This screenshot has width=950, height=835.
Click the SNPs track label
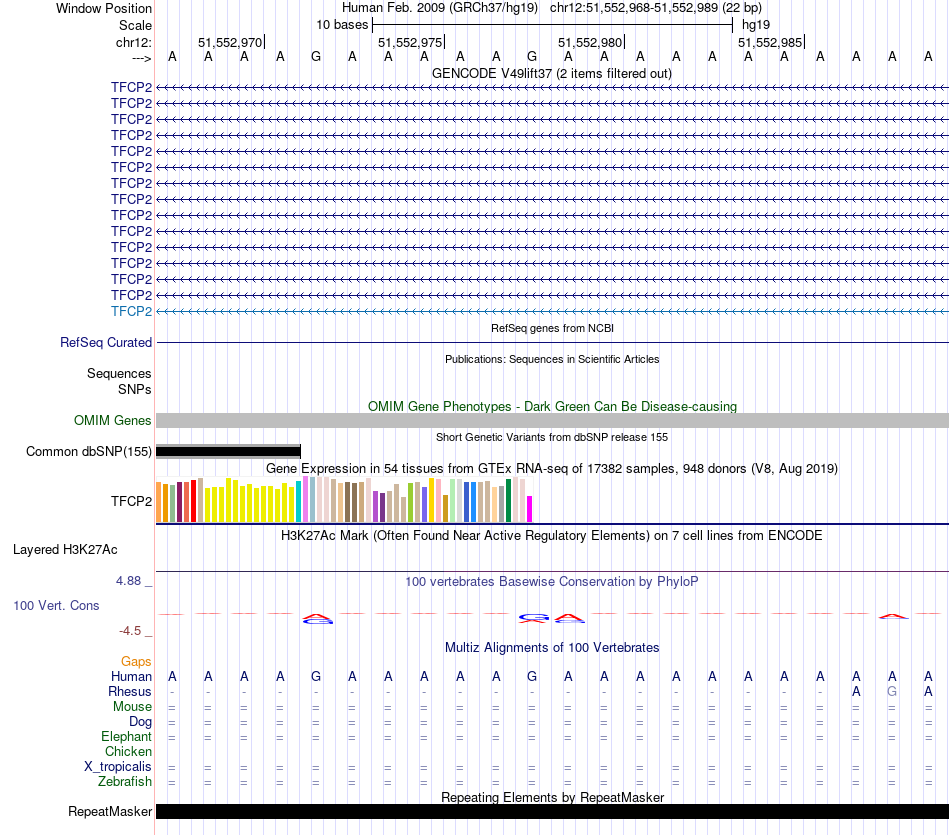point(135,390)
